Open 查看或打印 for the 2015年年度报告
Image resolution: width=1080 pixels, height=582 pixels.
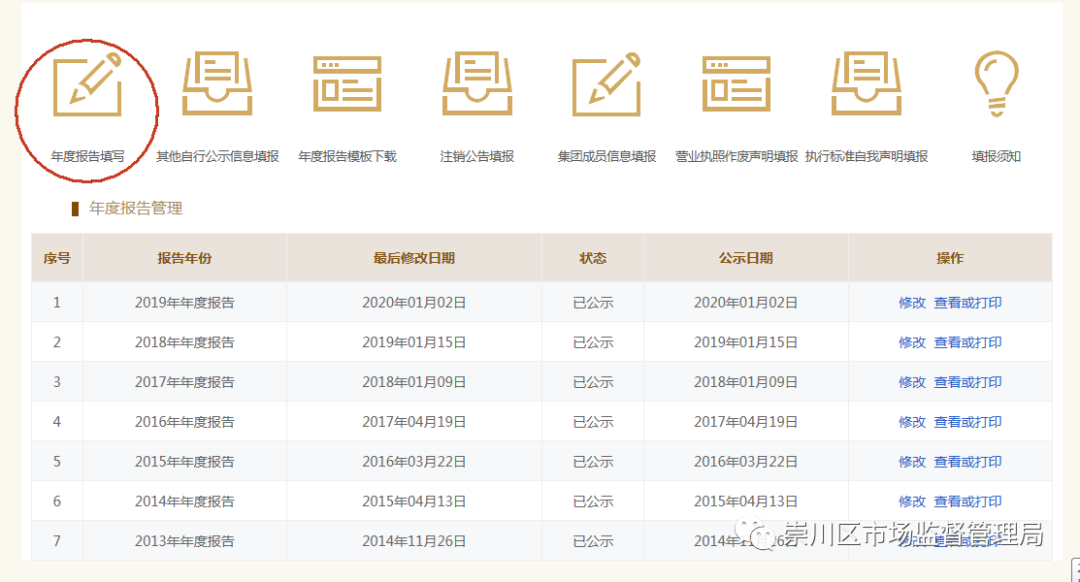(968, 462)
